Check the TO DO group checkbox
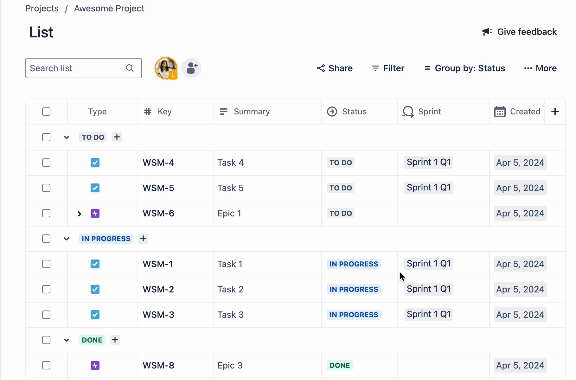Image resolution: width=576 pixels, height=380 pixels. (x=46, y=137)
